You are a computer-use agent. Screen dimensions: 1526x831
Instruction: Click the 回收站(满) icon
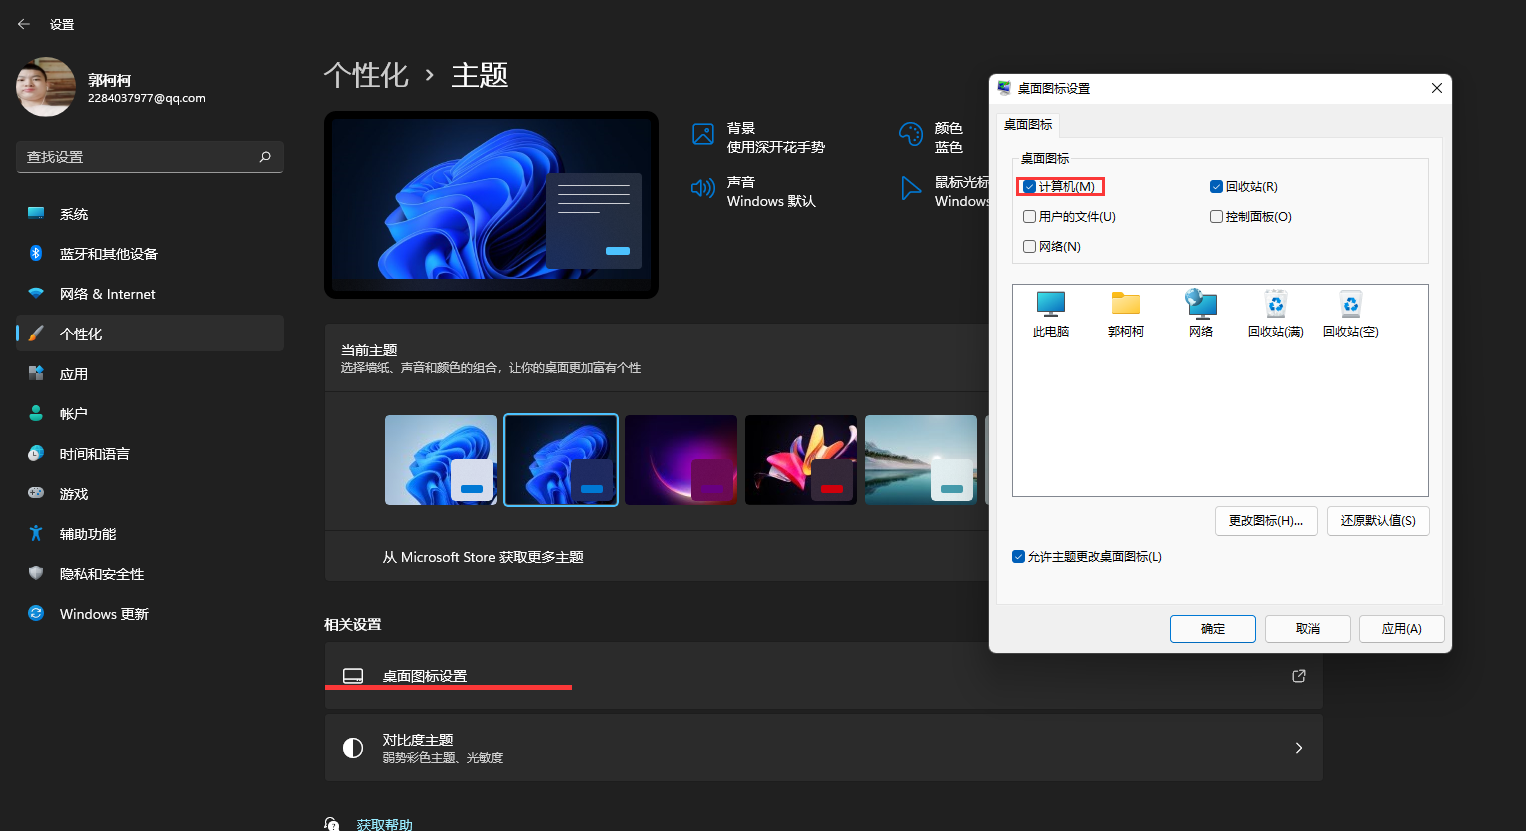[1275, 312]
